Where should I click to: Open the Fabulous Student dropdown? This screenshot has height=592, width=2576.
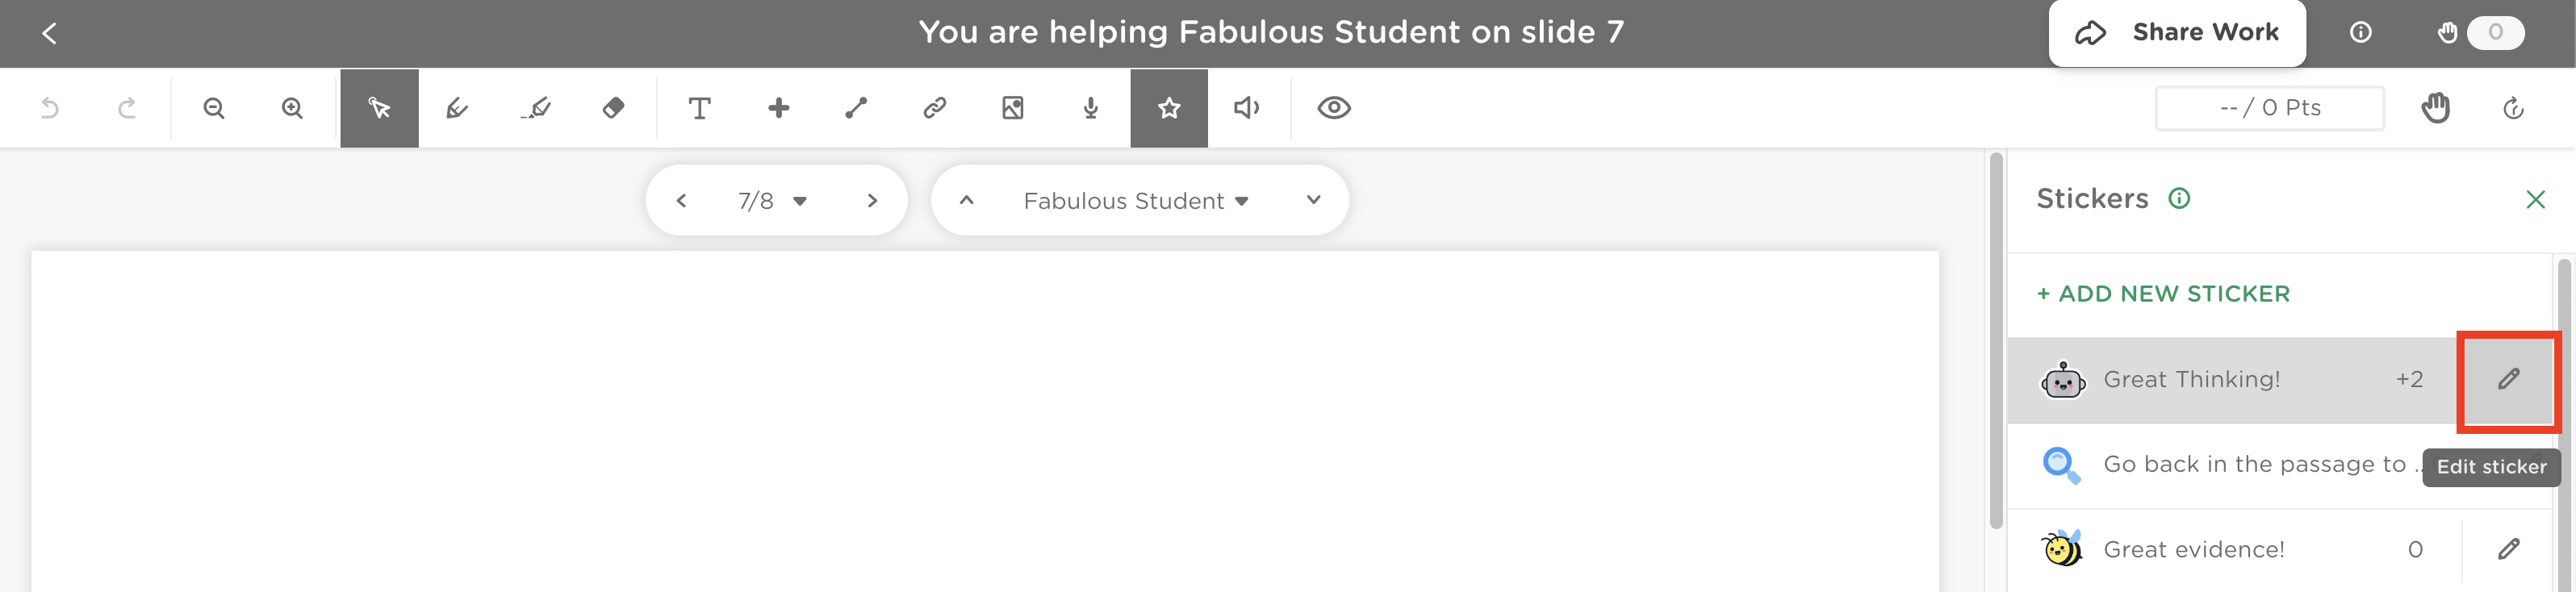tap(1137, 201)
